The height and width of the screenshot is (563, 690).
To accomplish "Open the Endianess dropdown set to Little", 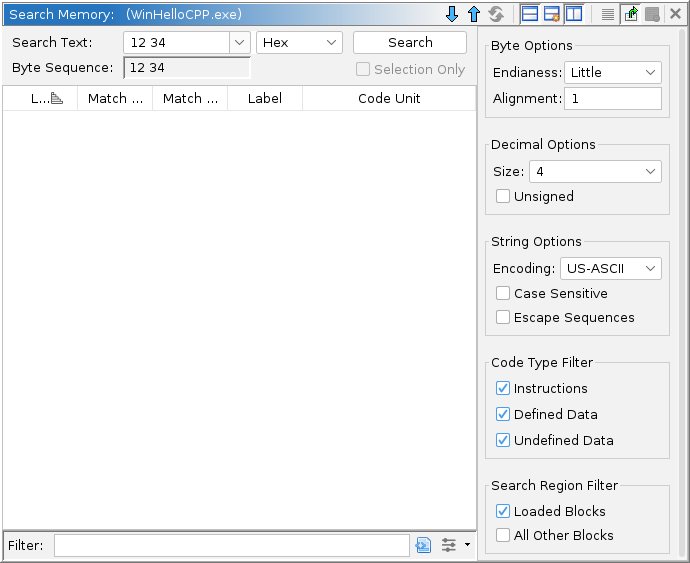I will tap(612, 73).
